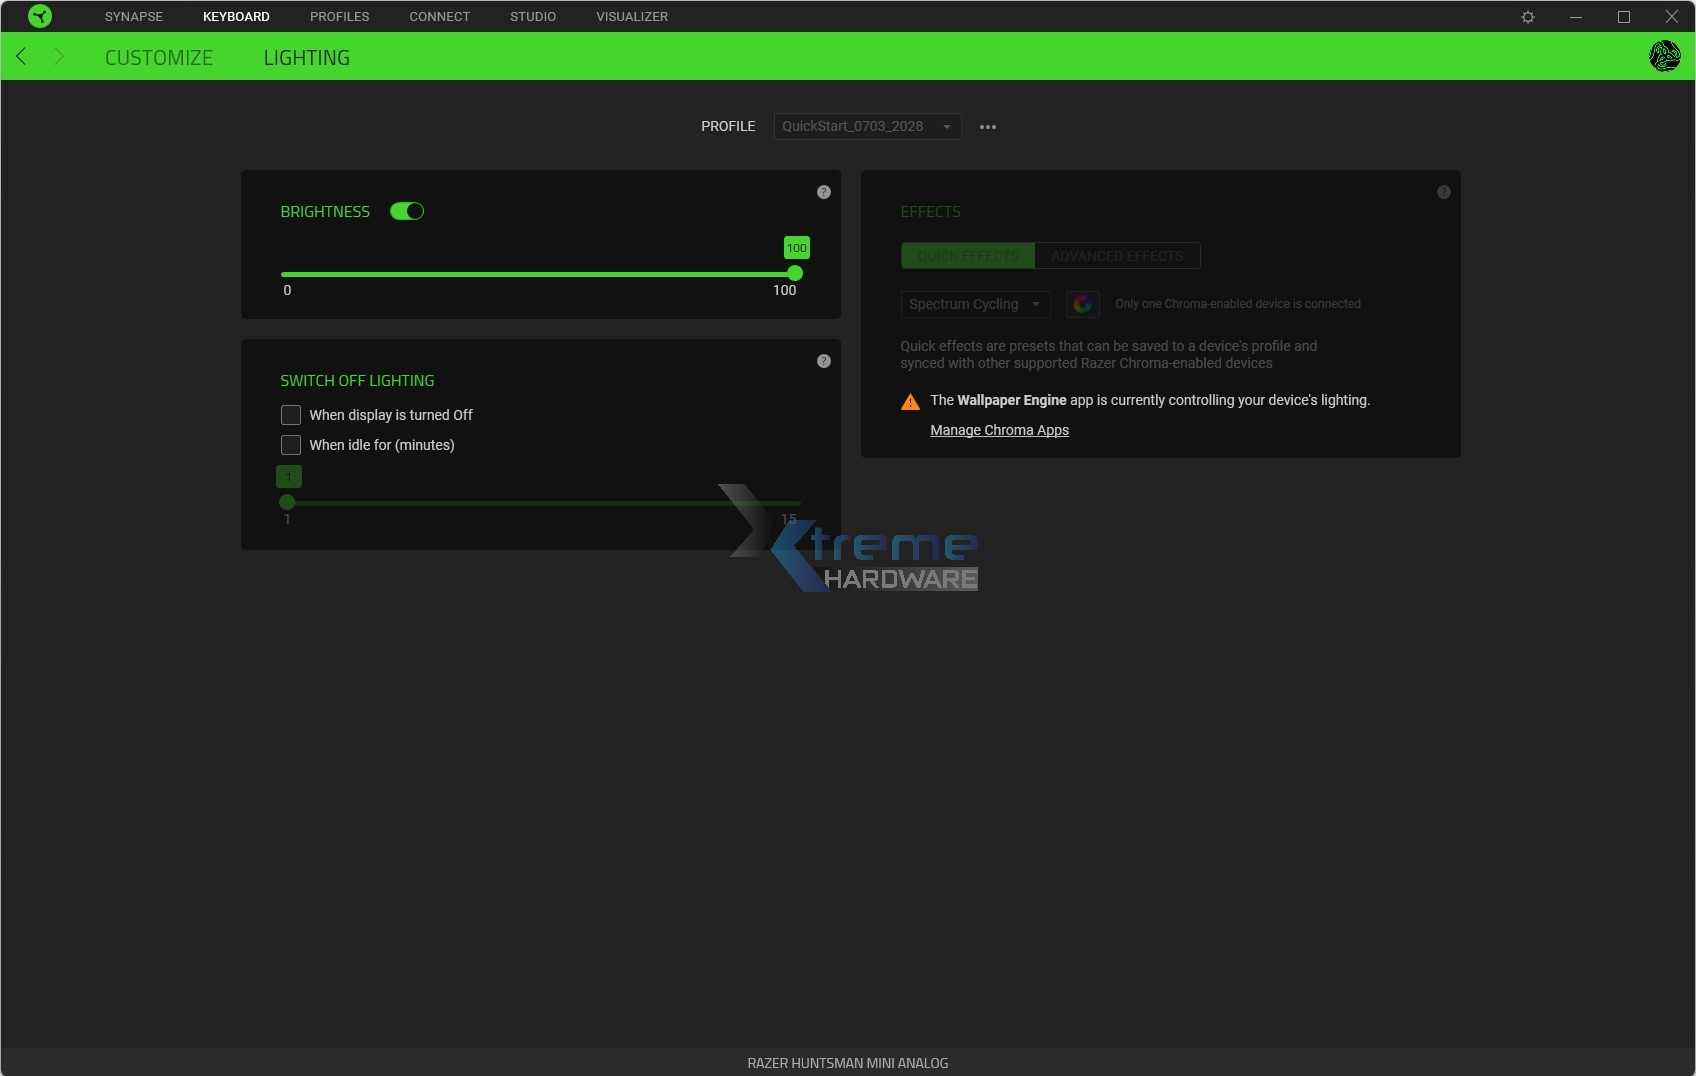1696x1076 pixels.
Task: Switch to the CUSTOMIZE tab
Action: tap(158, 57)
